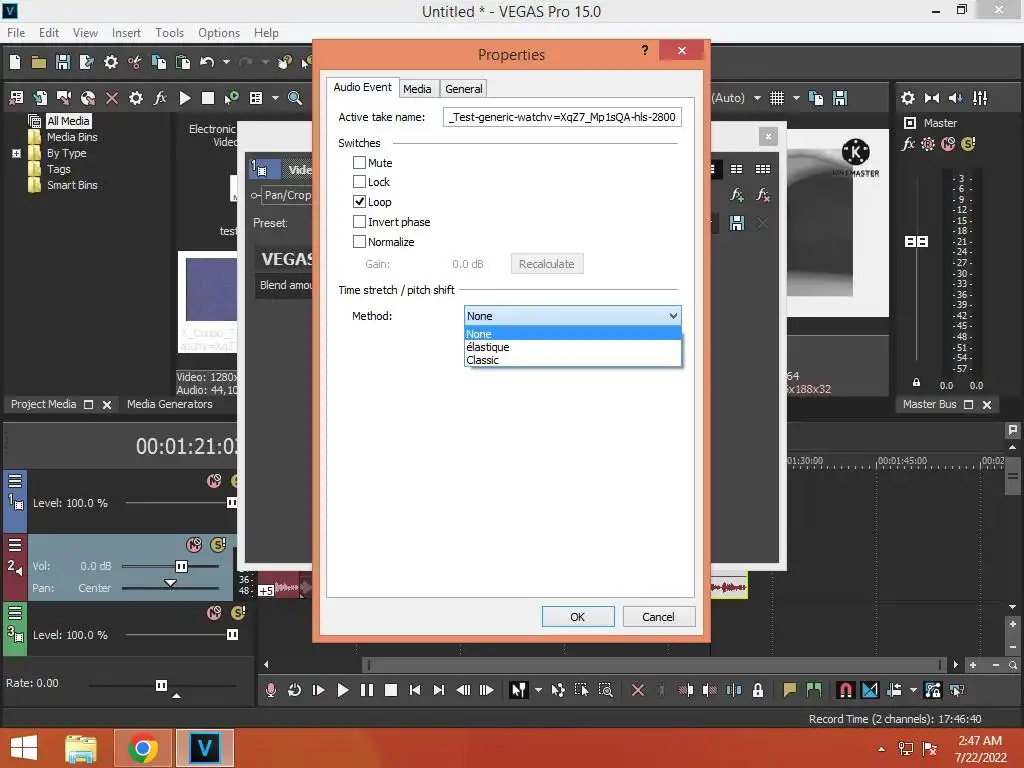Viewport: 1024px width, 768px height.
Task: Enable the Invert phase checkbox
Action: tap(359, 222)
